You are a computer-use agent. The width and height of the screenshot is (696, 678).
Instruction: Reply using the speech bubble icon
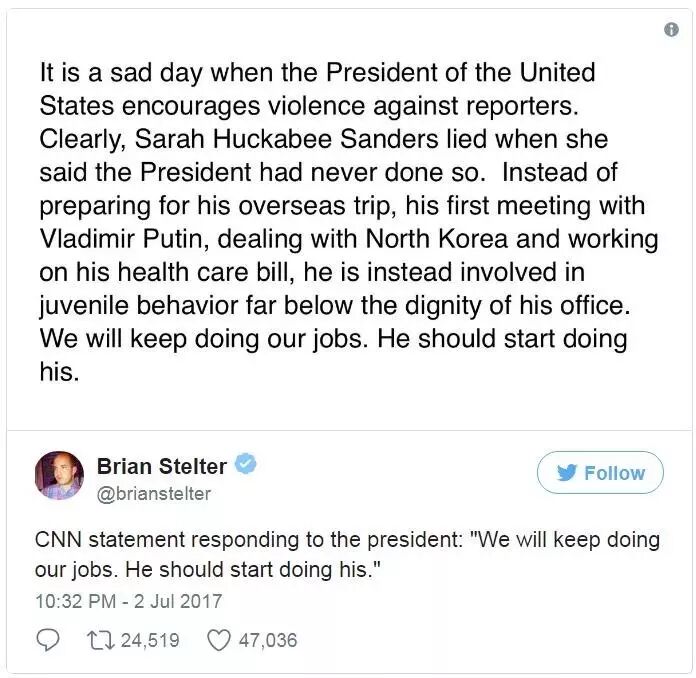(47, 640)
